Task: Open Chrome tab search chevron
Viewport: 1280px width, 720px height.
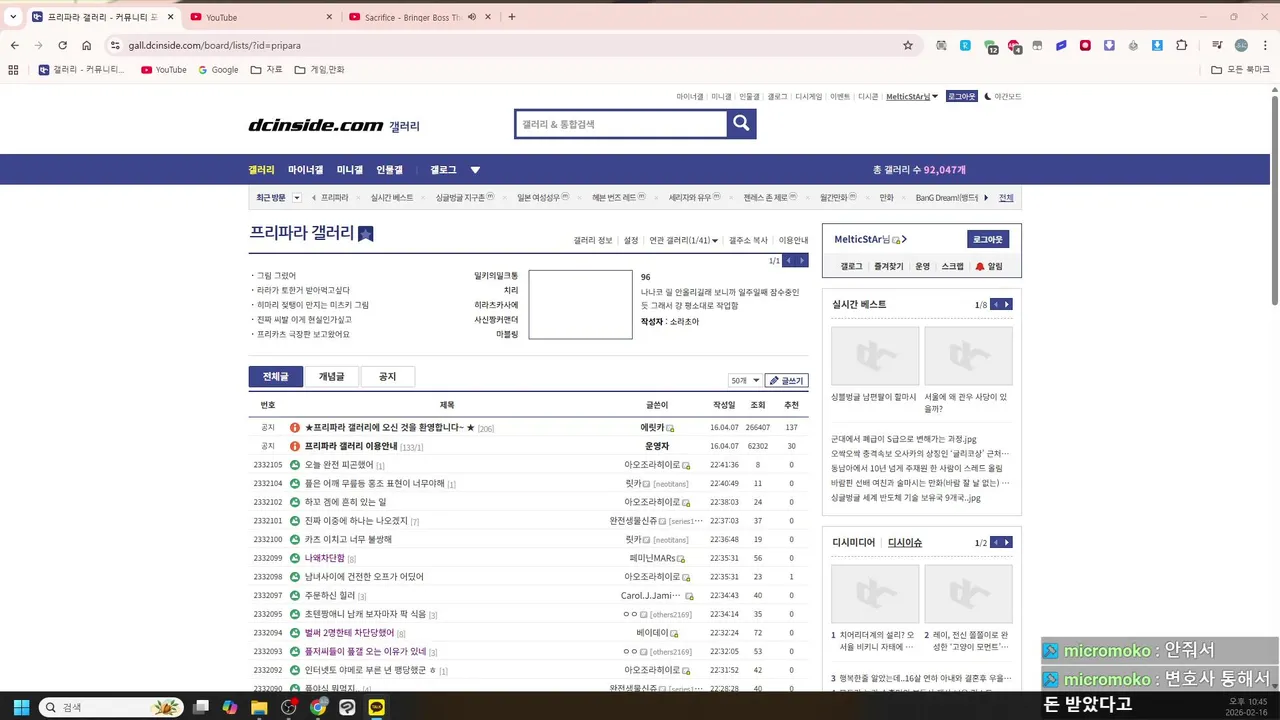Action: tap(13, 17)
